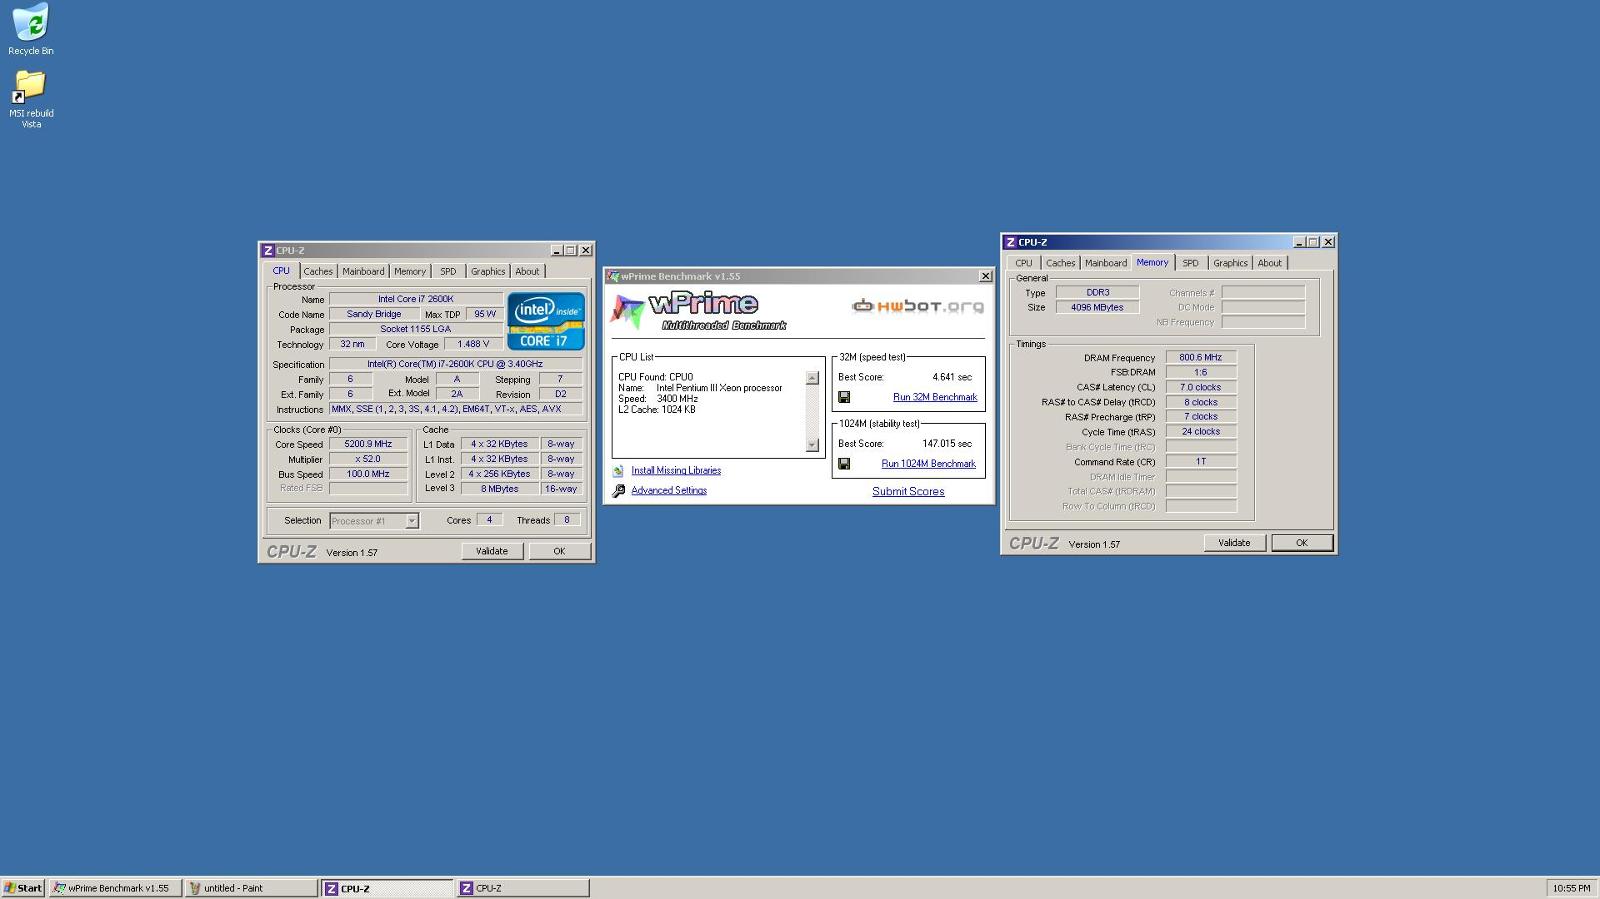Viewport: 1600px width, 899px height.
Task: Click scroll up arrow in CPU List box
Action: click(x=812, y=378)
